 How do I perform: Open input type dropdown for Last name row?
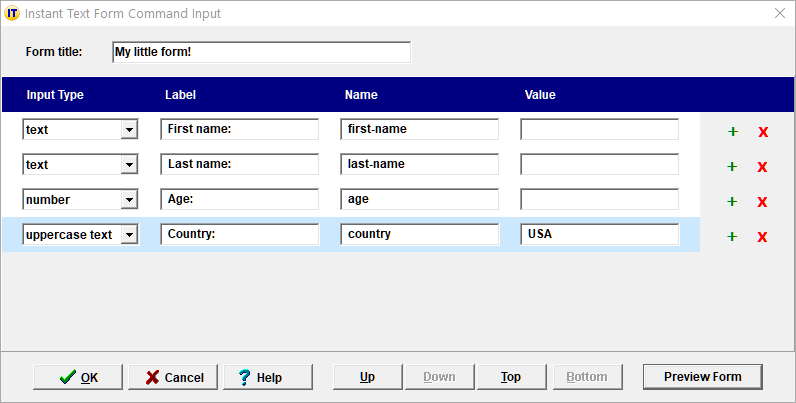(129, 164)
